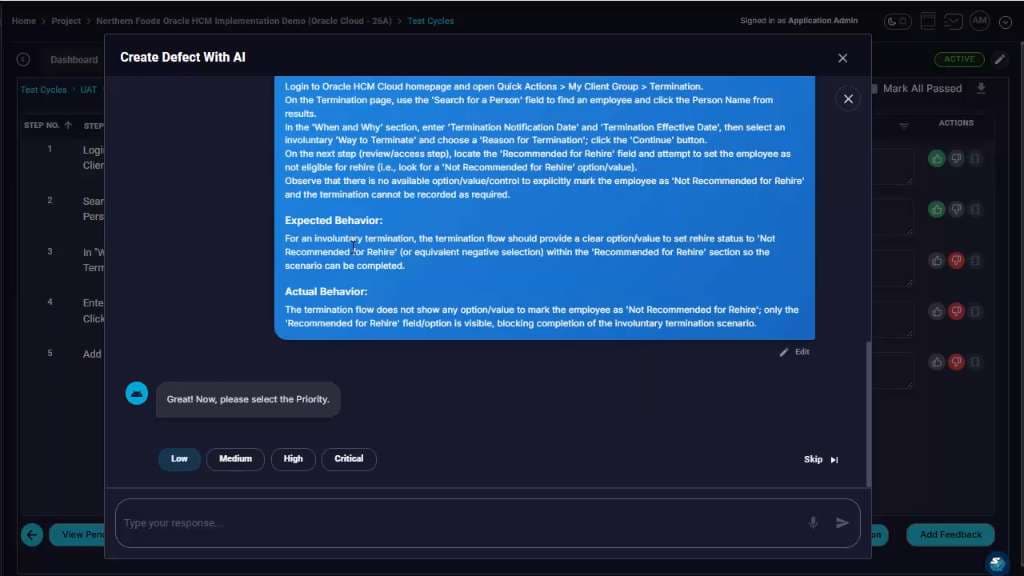This screenshot has width=1024, height=576.
Task: Click the third action icon for step 1
Action: pos(975,158)
